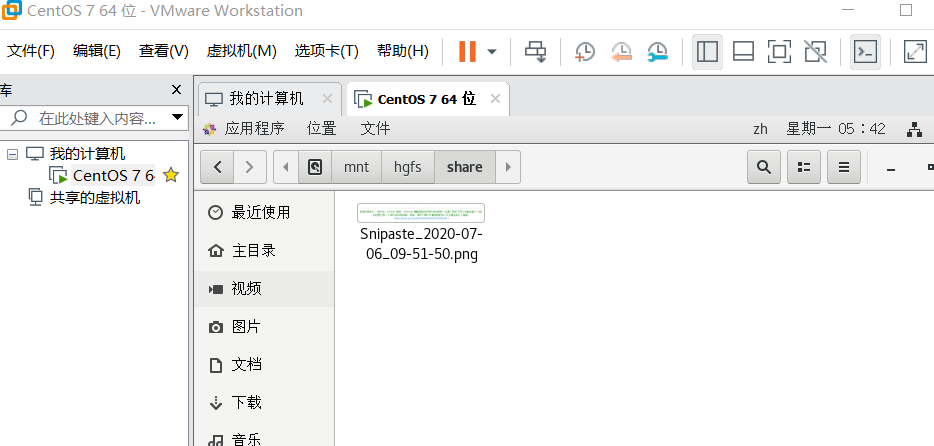Select the Snipaste png file thumbnail
Image resolution: width=934 pixels, height=446 pixels.
point(421,213)
